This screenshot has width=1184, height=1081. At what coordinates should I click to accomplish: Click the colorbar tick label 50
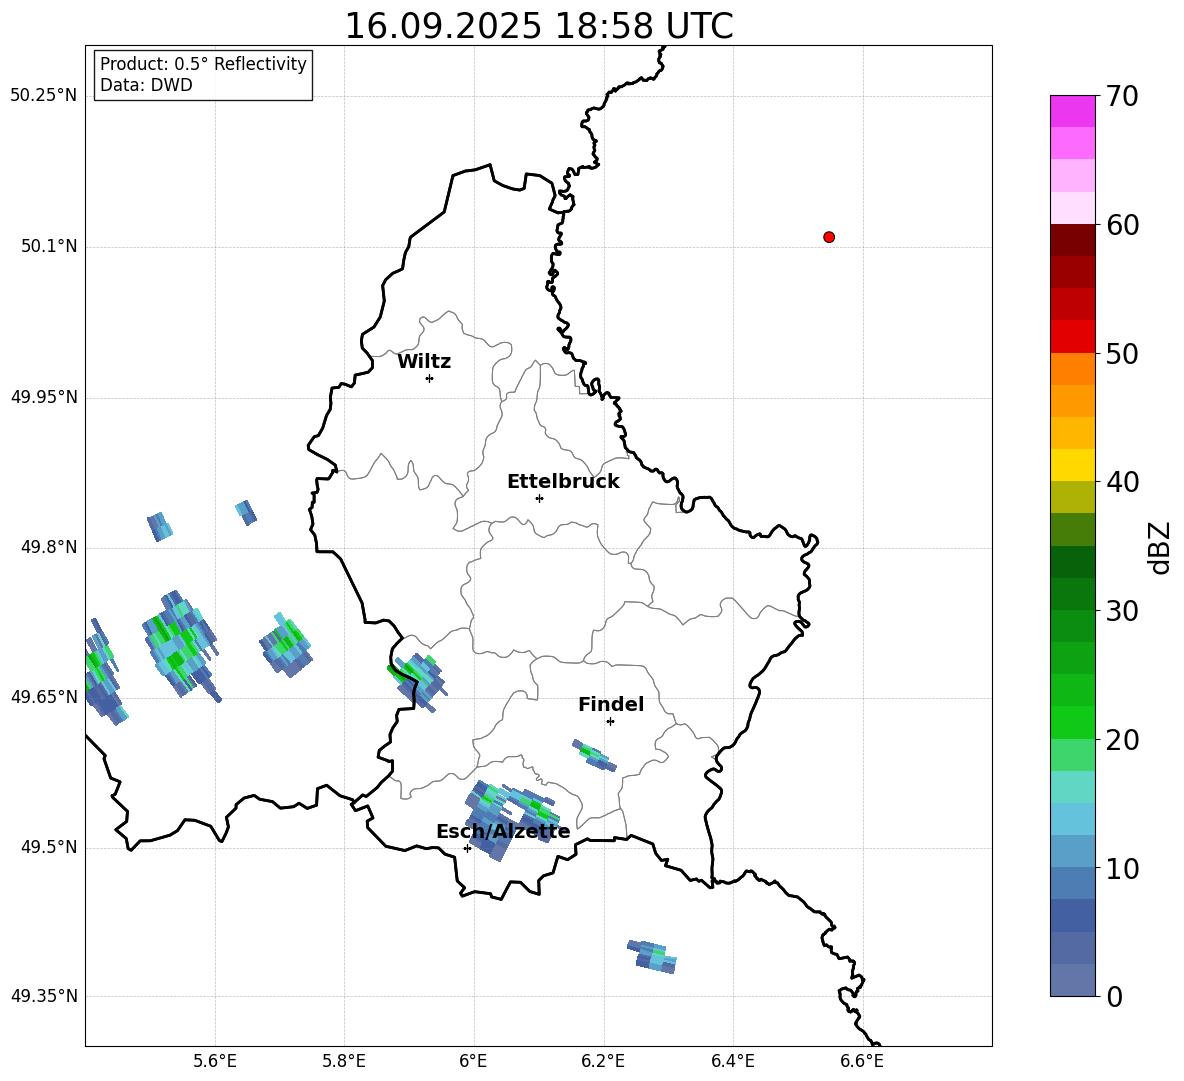click(x=1122, y=353)
